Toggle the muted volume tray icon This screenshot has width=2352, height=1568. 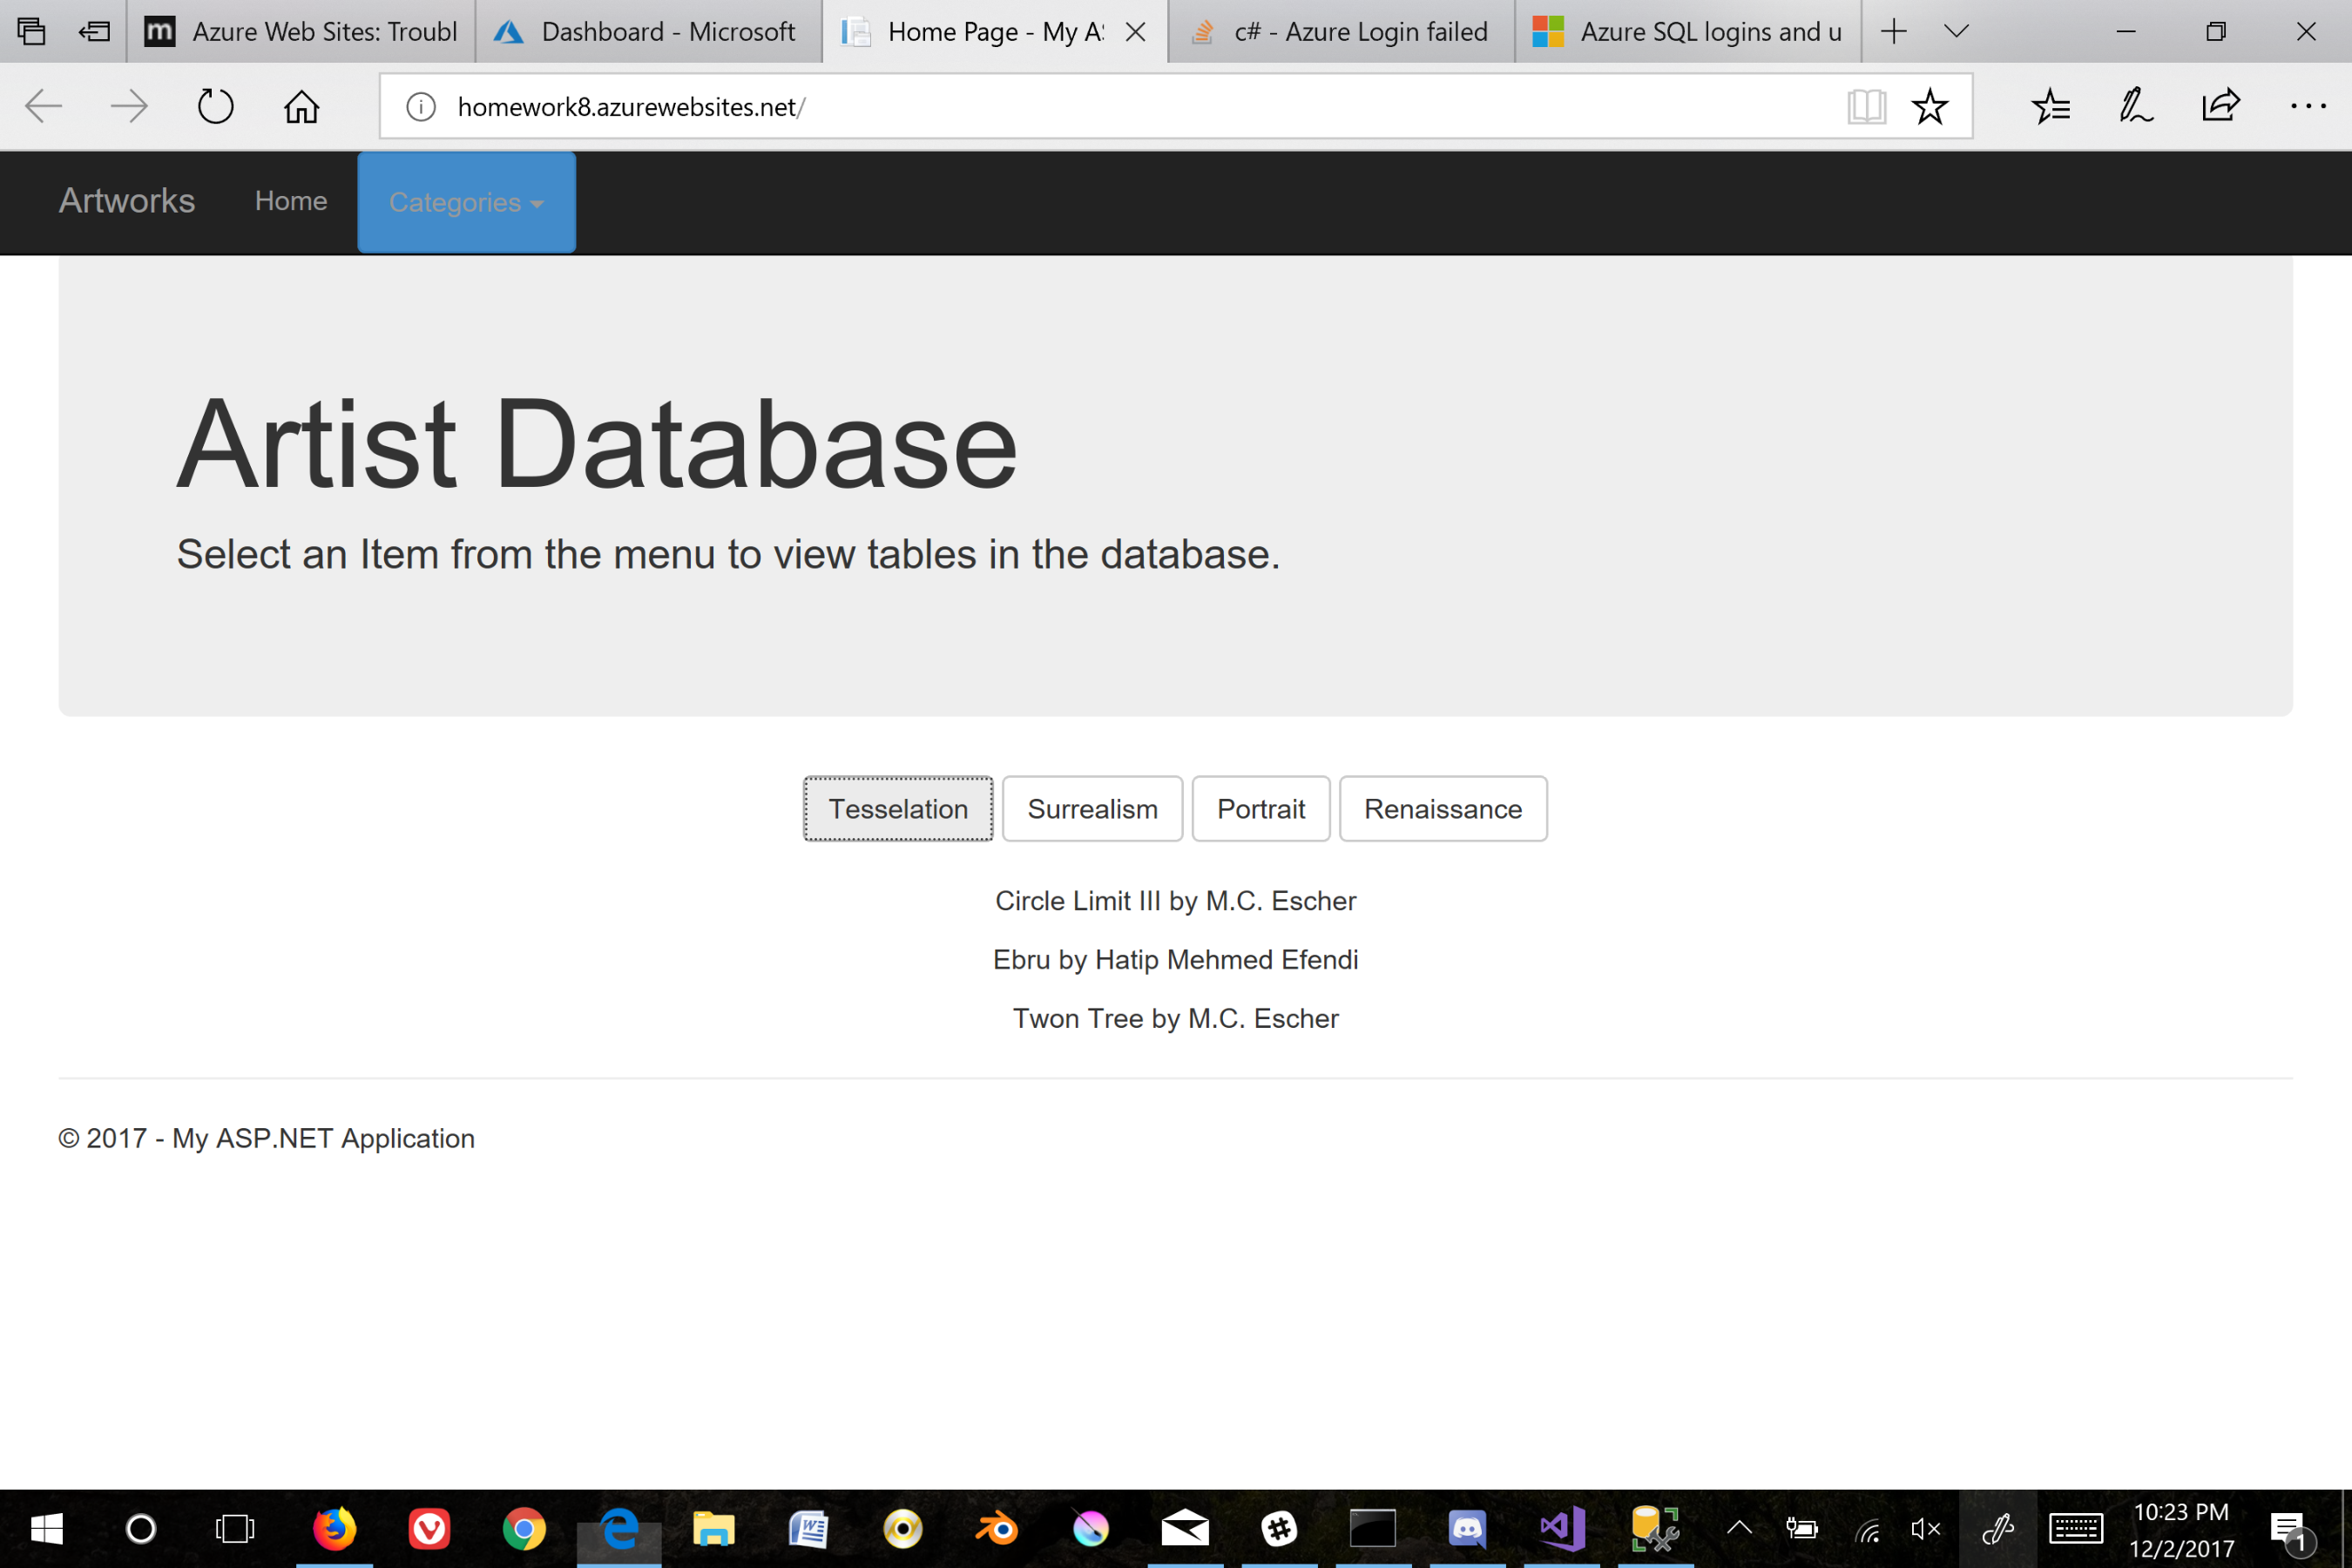coord(1925,1528)
